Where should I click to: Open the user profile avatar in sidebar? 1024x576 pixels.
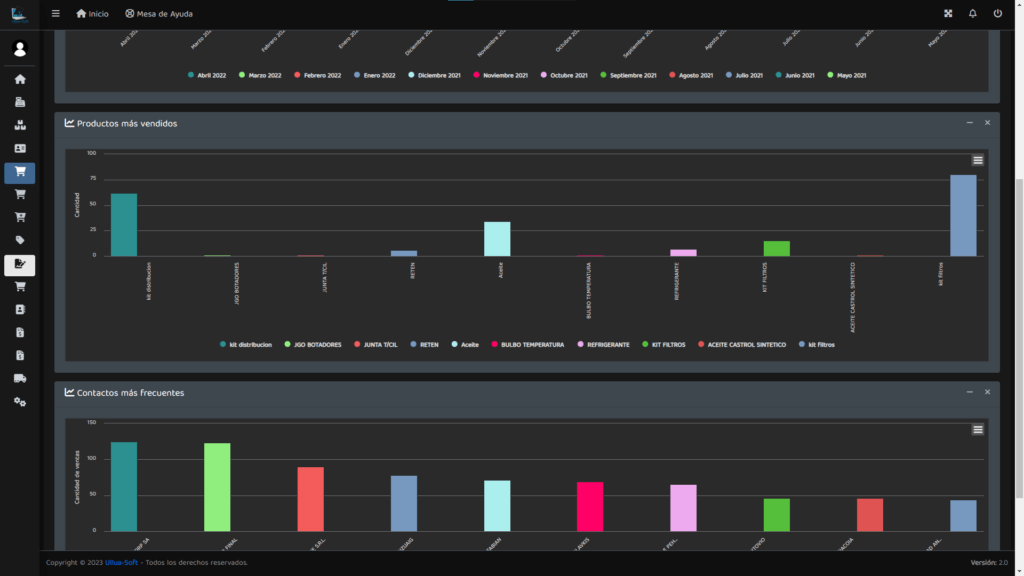[x=20, y=48]
